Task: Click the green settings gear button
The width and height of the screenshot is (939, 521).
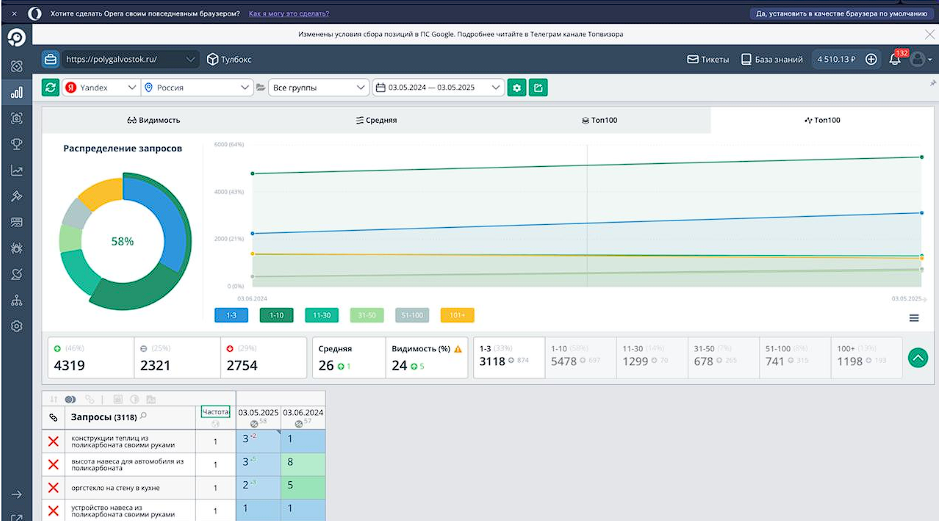Action: [517, 88]
